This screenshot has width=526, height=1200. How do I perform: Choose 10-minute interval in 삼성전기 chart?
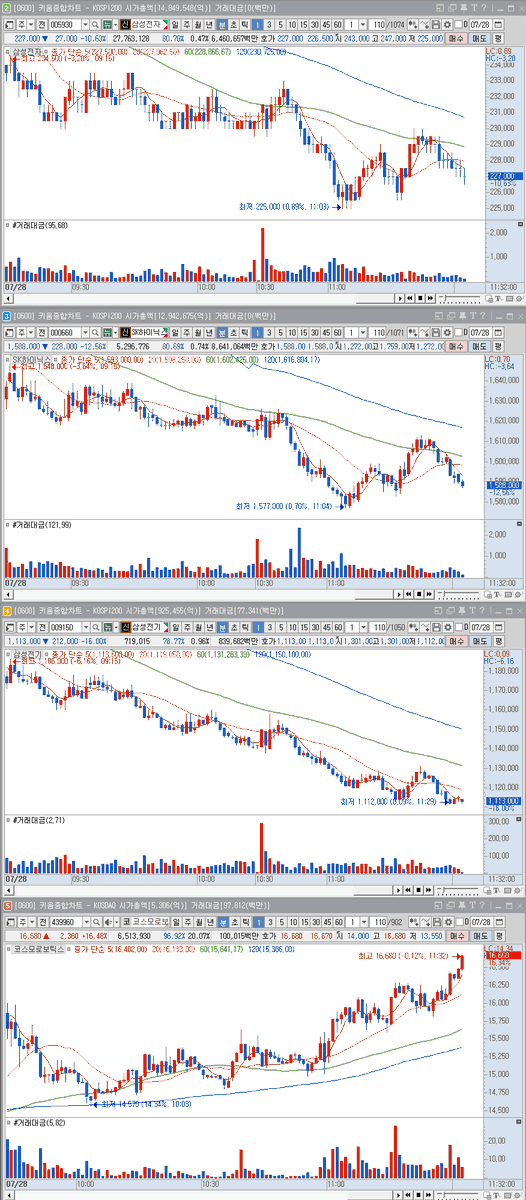tap(292, 627)
